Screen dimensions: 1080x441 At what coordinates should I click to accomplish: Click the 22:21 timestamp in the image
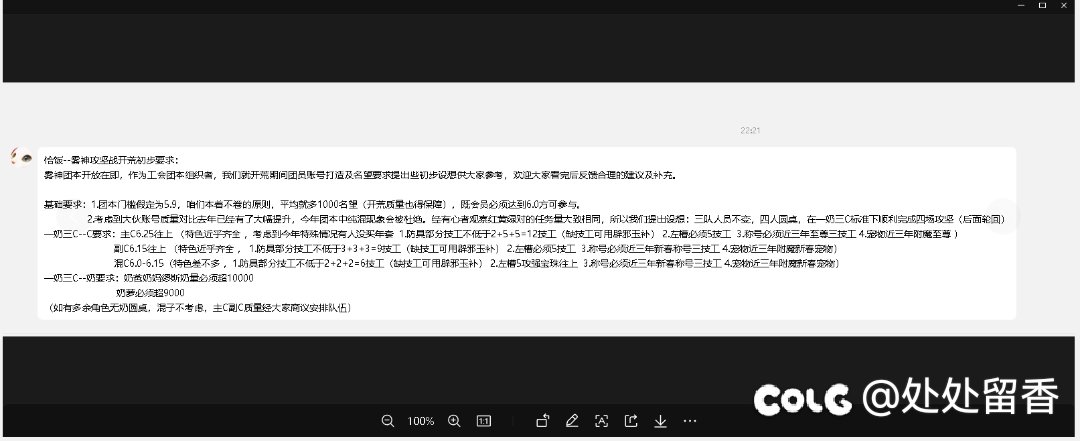[750, 130]
